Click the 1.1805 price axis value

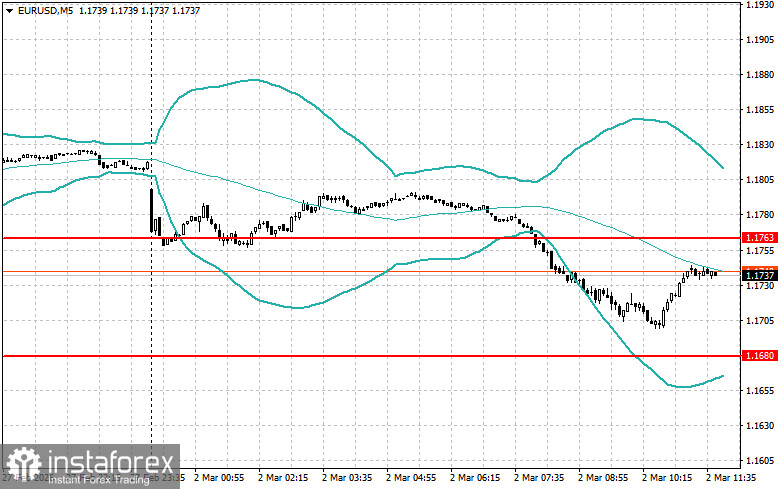[760, 180]
